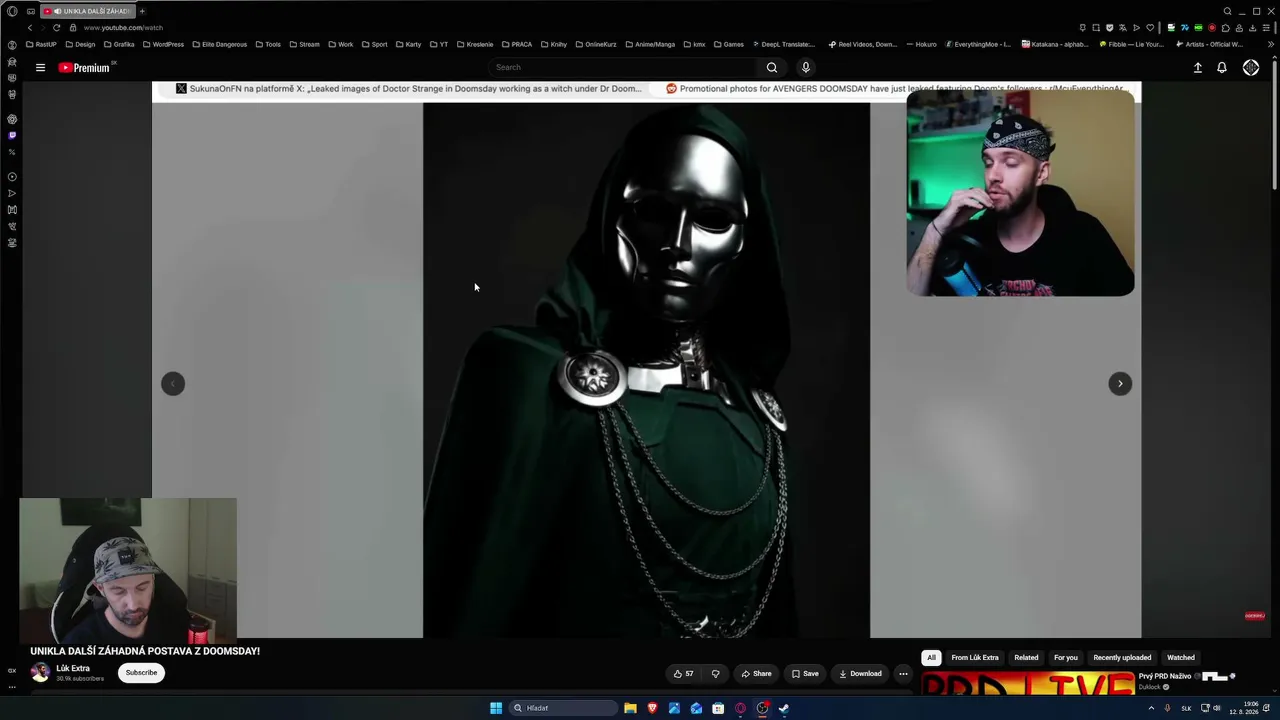Select the 'From Lůk Extra' filter chip
Image resolution: width=1280 pixels, height=720 pixels.
(975, 658)
